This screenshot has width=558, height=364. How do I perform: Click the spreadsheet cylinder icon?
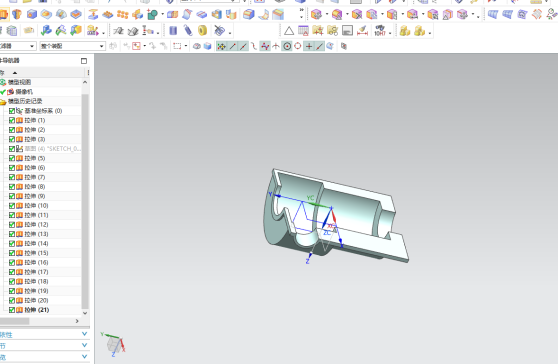12,31
